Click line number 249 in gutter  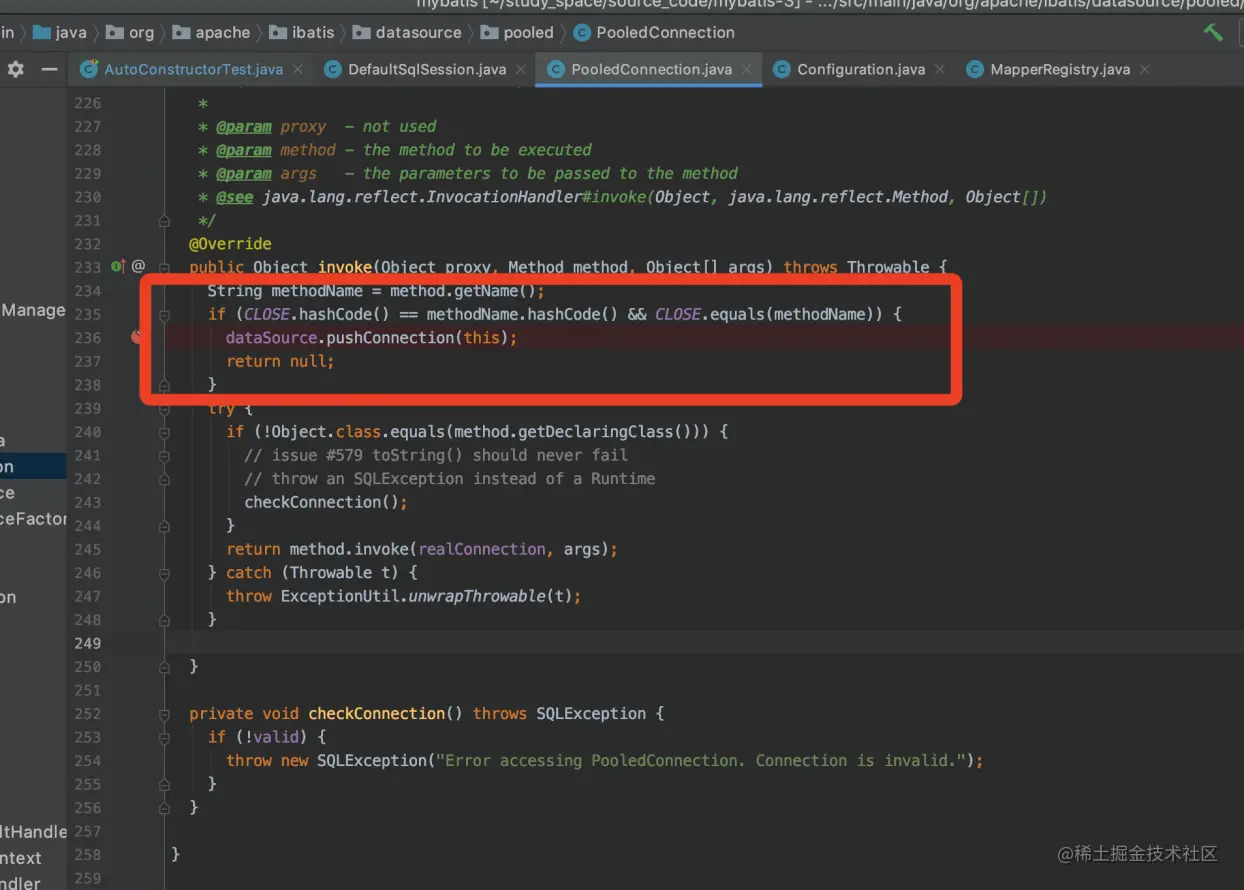click(x=87, y=643)
